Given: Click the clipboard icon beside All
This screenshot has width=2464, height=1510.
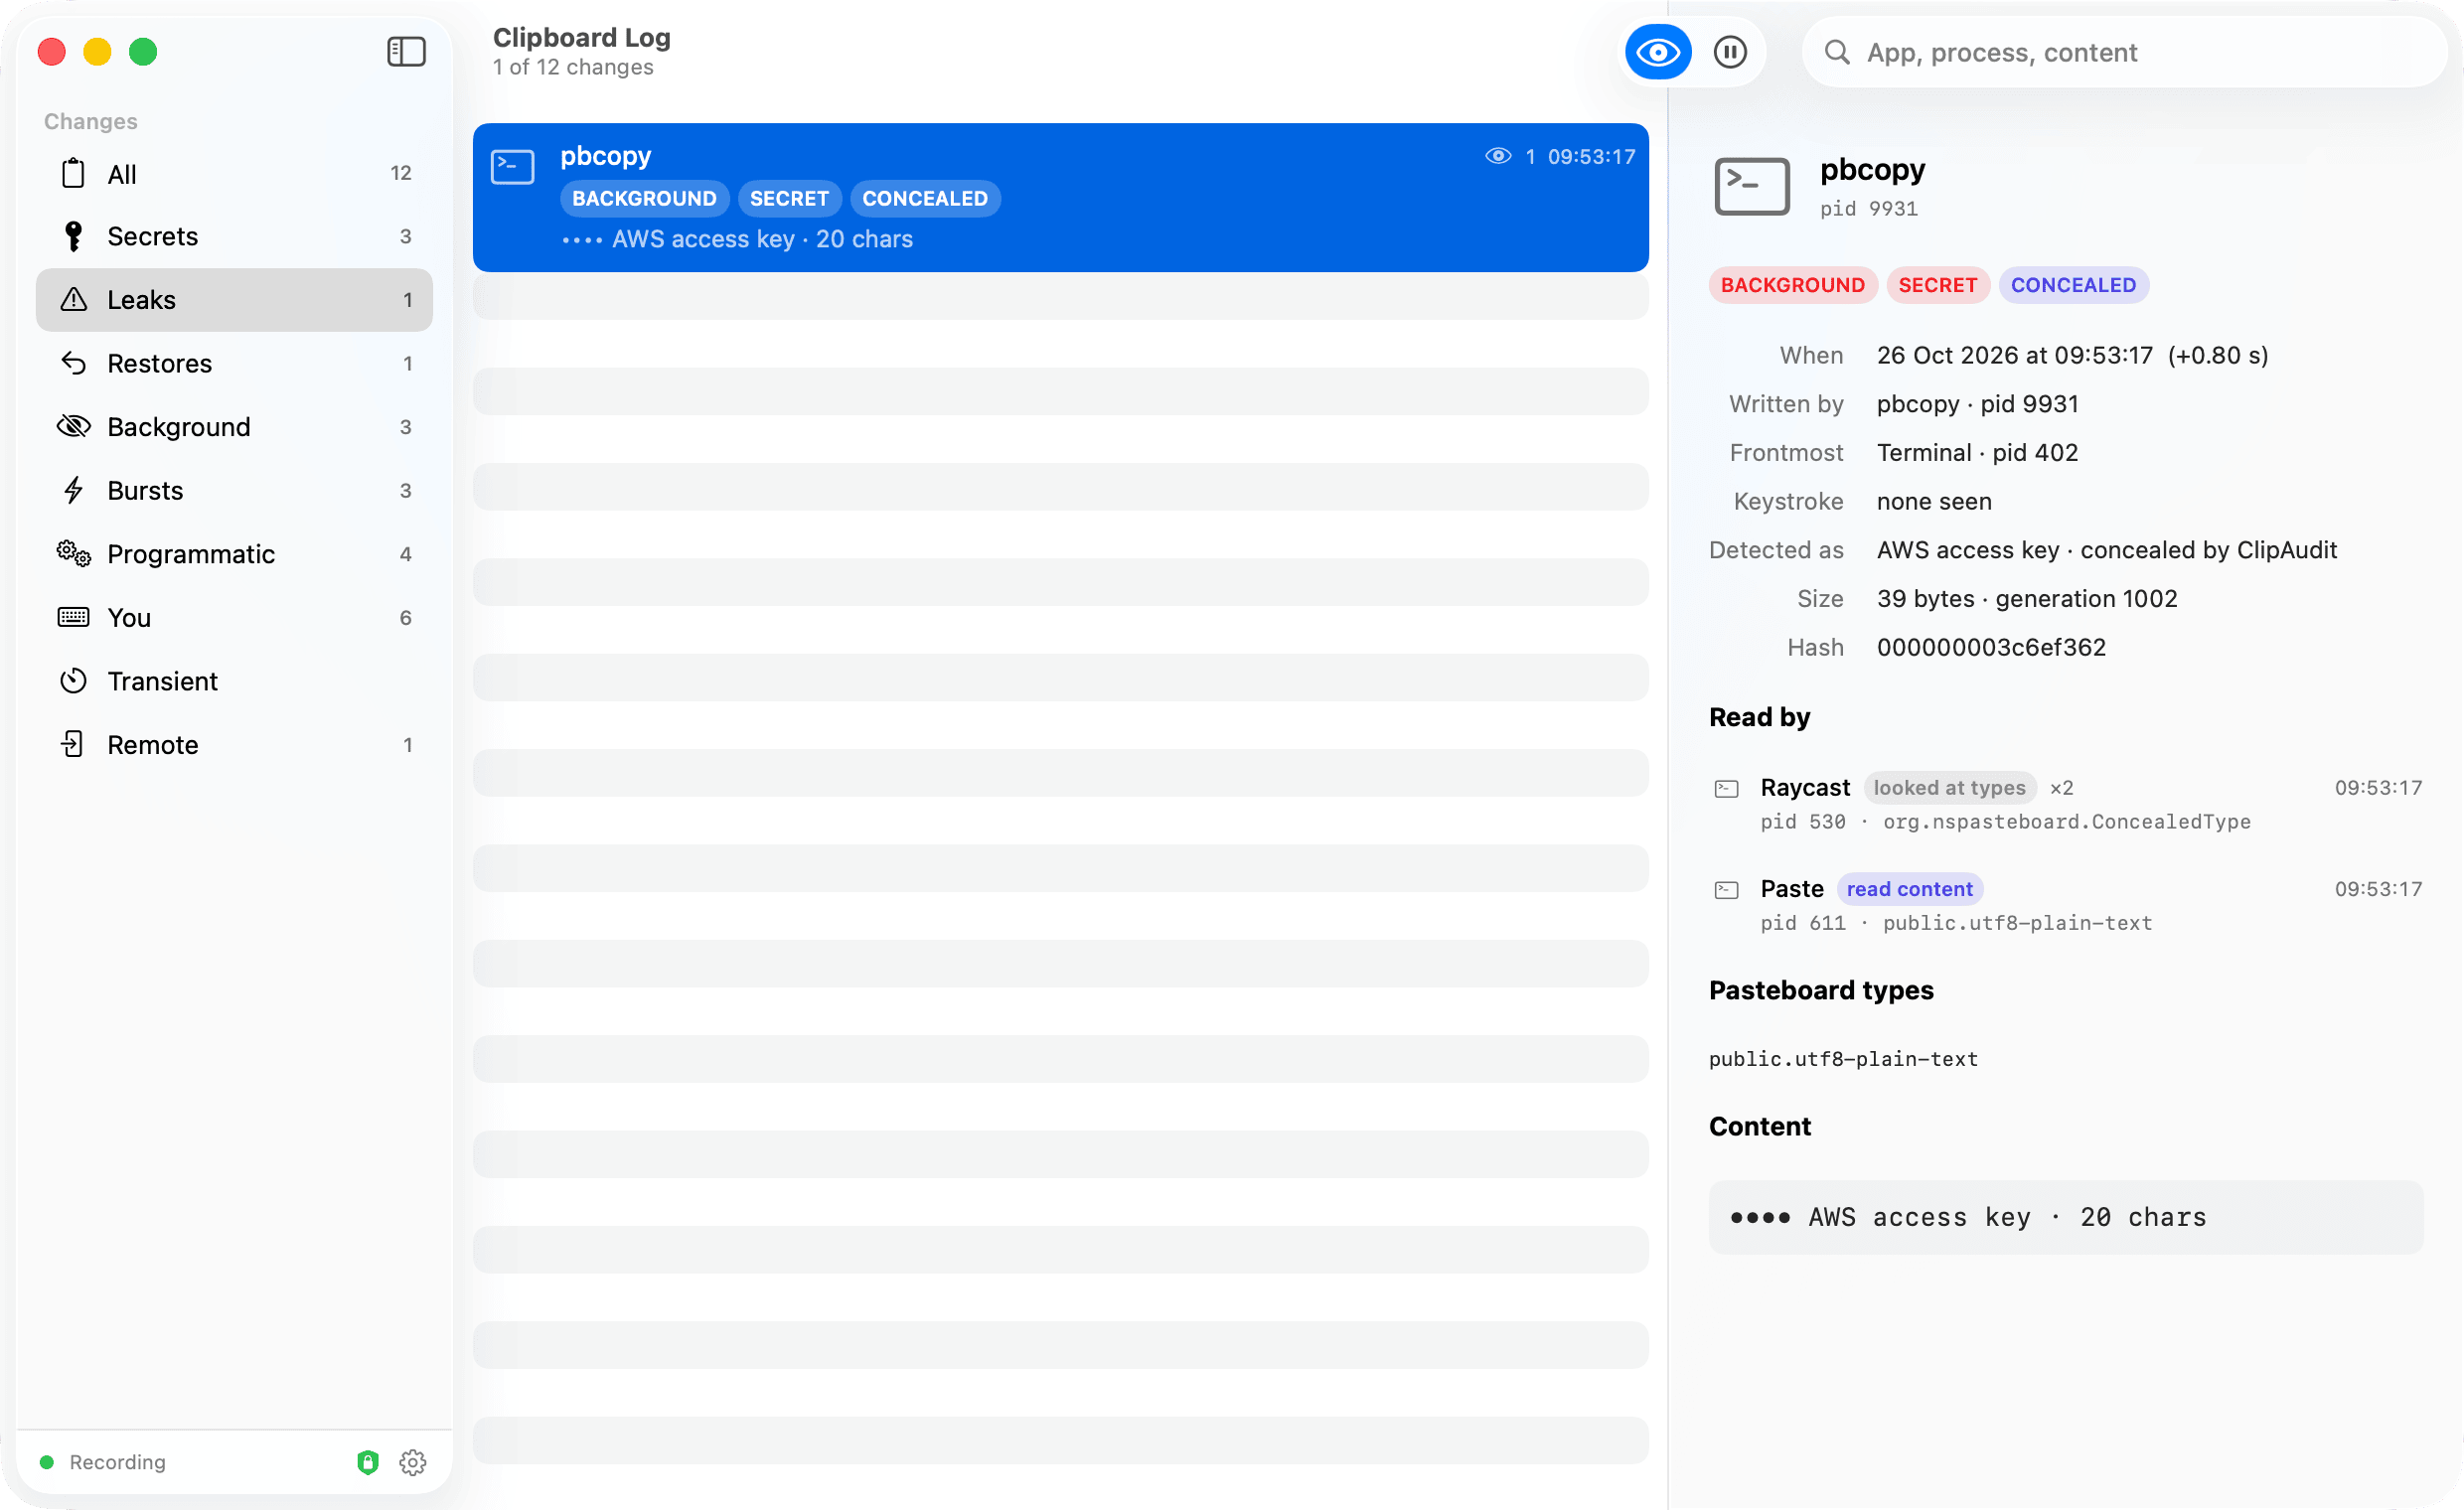Looking at the screenshot, I should tap(73, 173).
